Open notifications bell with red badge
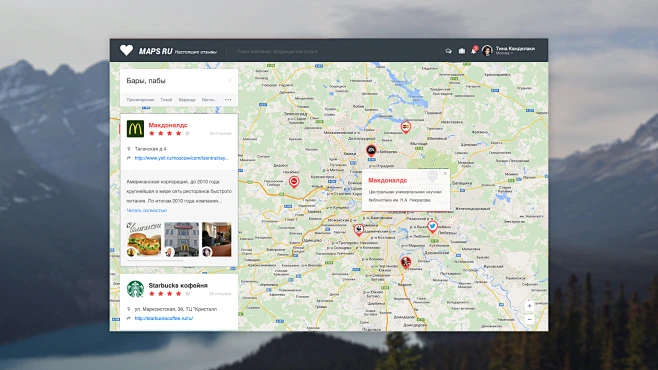The width and height of the screenshot is (658, 370). (x=474, y=50)
